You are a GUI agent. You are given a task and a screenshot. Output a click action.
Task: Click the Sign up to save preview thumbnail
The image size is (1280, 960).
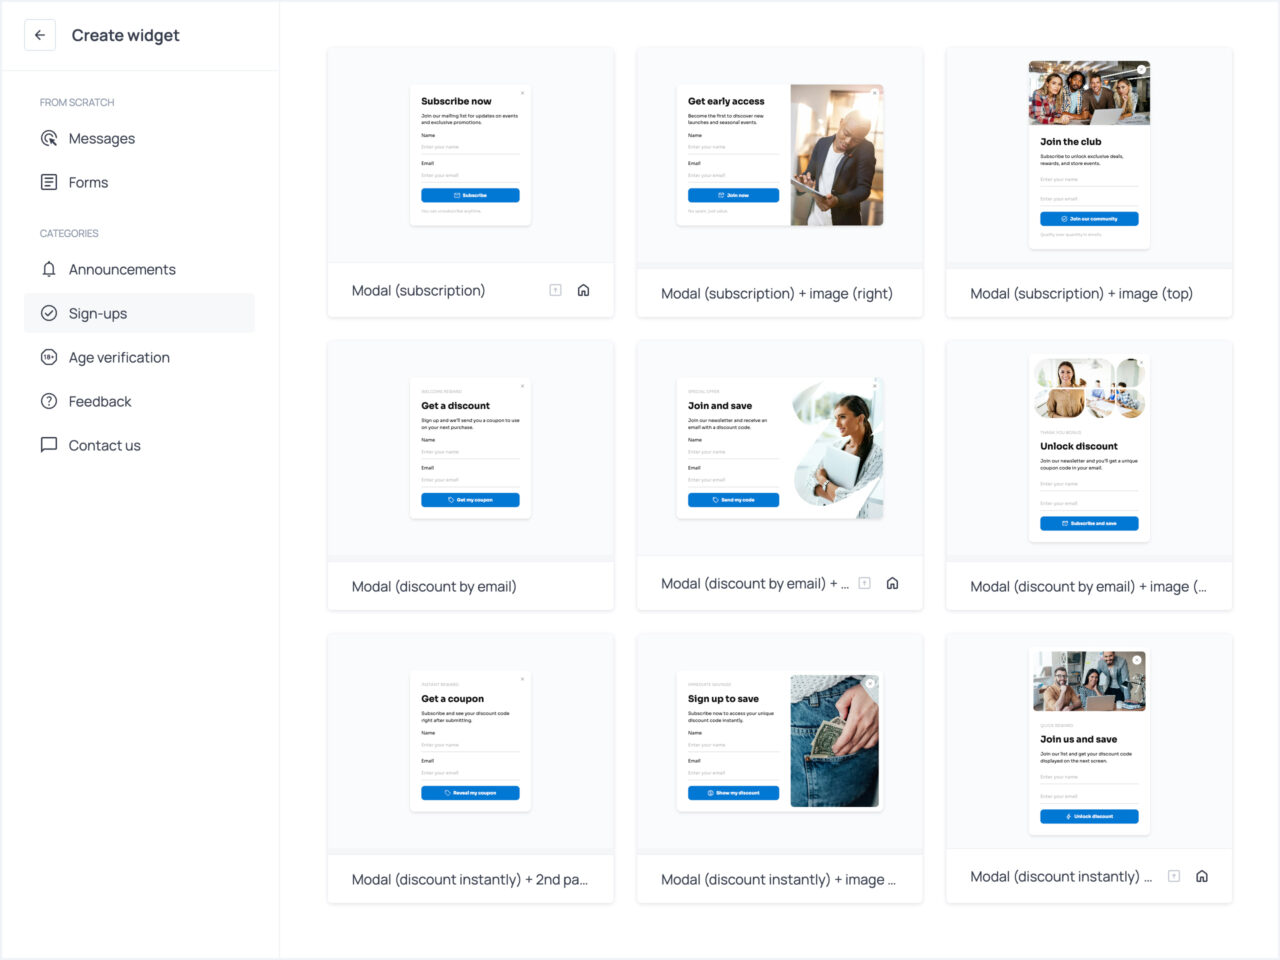point(779,740)
